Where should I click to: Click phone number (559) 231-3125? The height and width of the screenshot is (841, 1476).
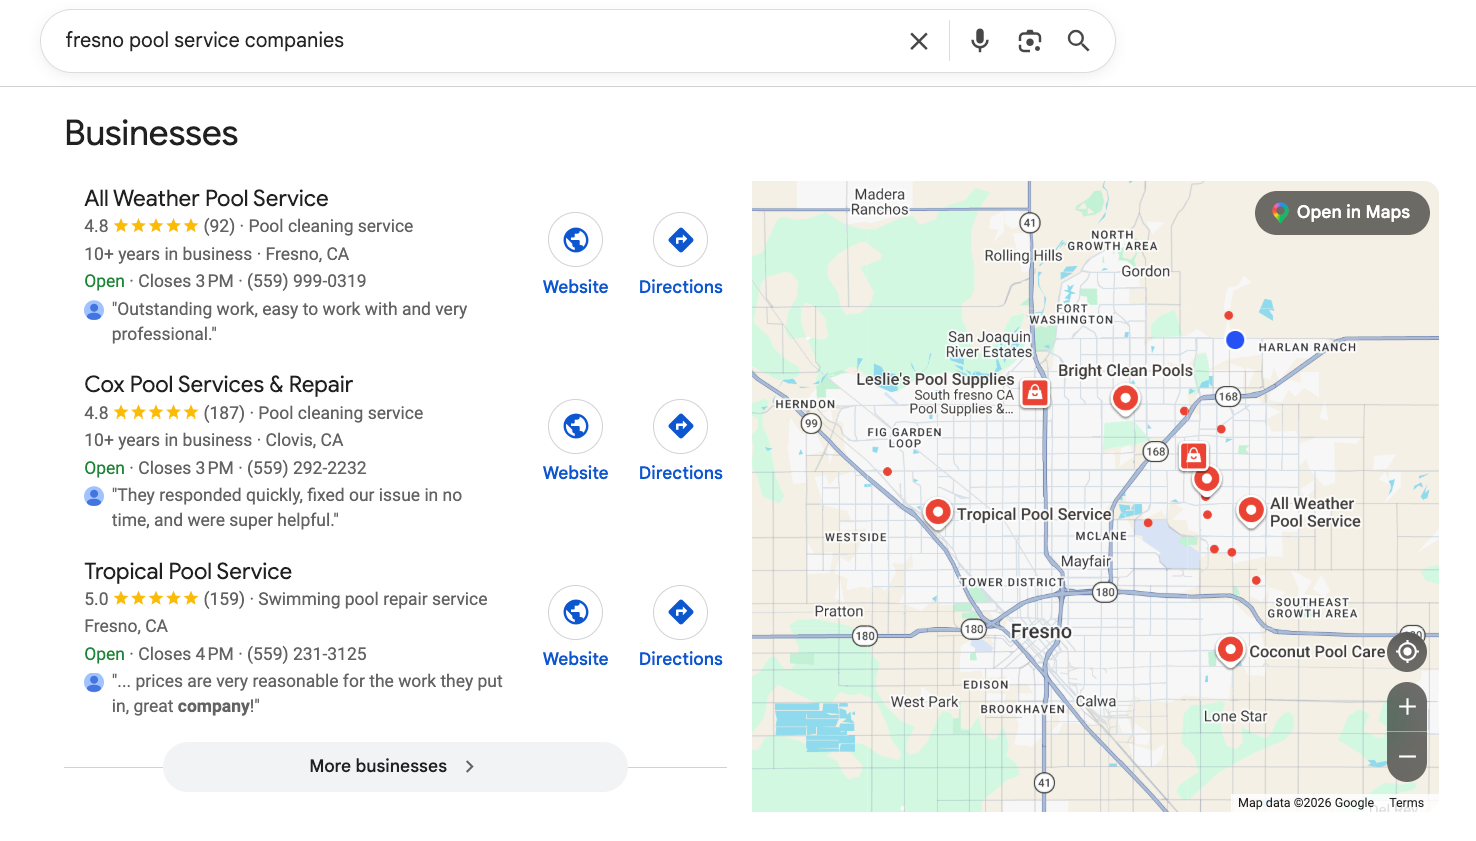[x=307, y=654]
